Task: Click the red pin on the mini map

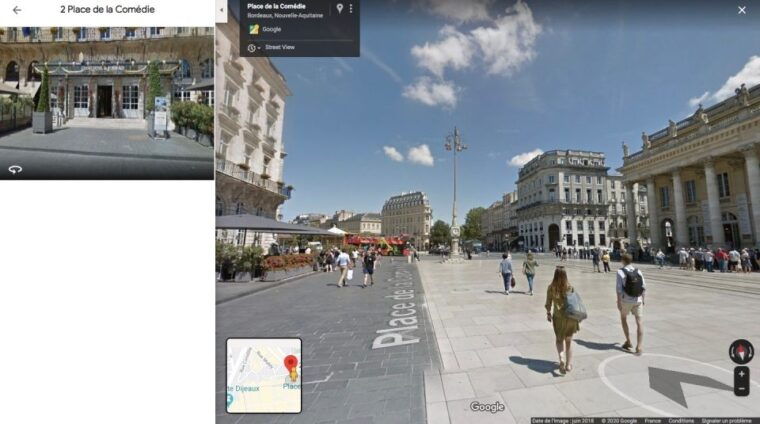Action: click(x=291, y=364)
